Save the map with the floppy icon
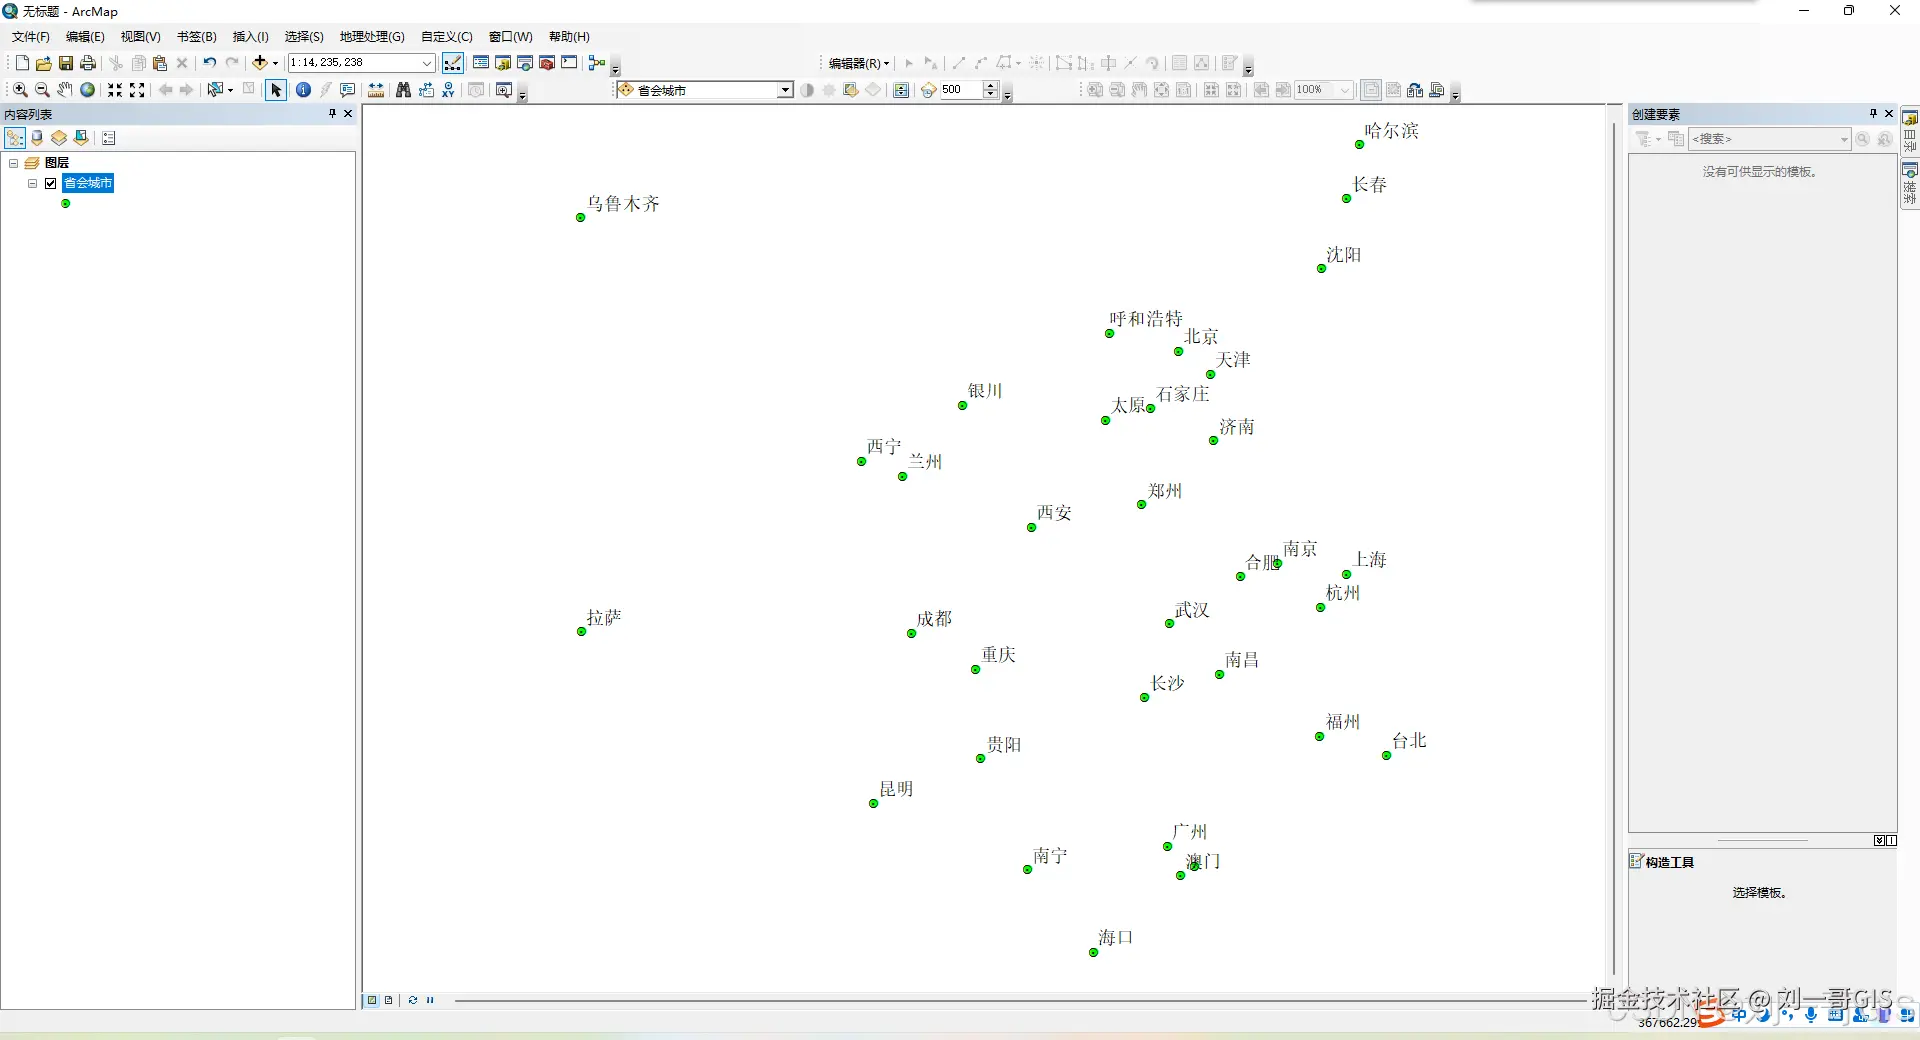The height and width of the screenshot is (1040, 1920). tap(65, 63)
